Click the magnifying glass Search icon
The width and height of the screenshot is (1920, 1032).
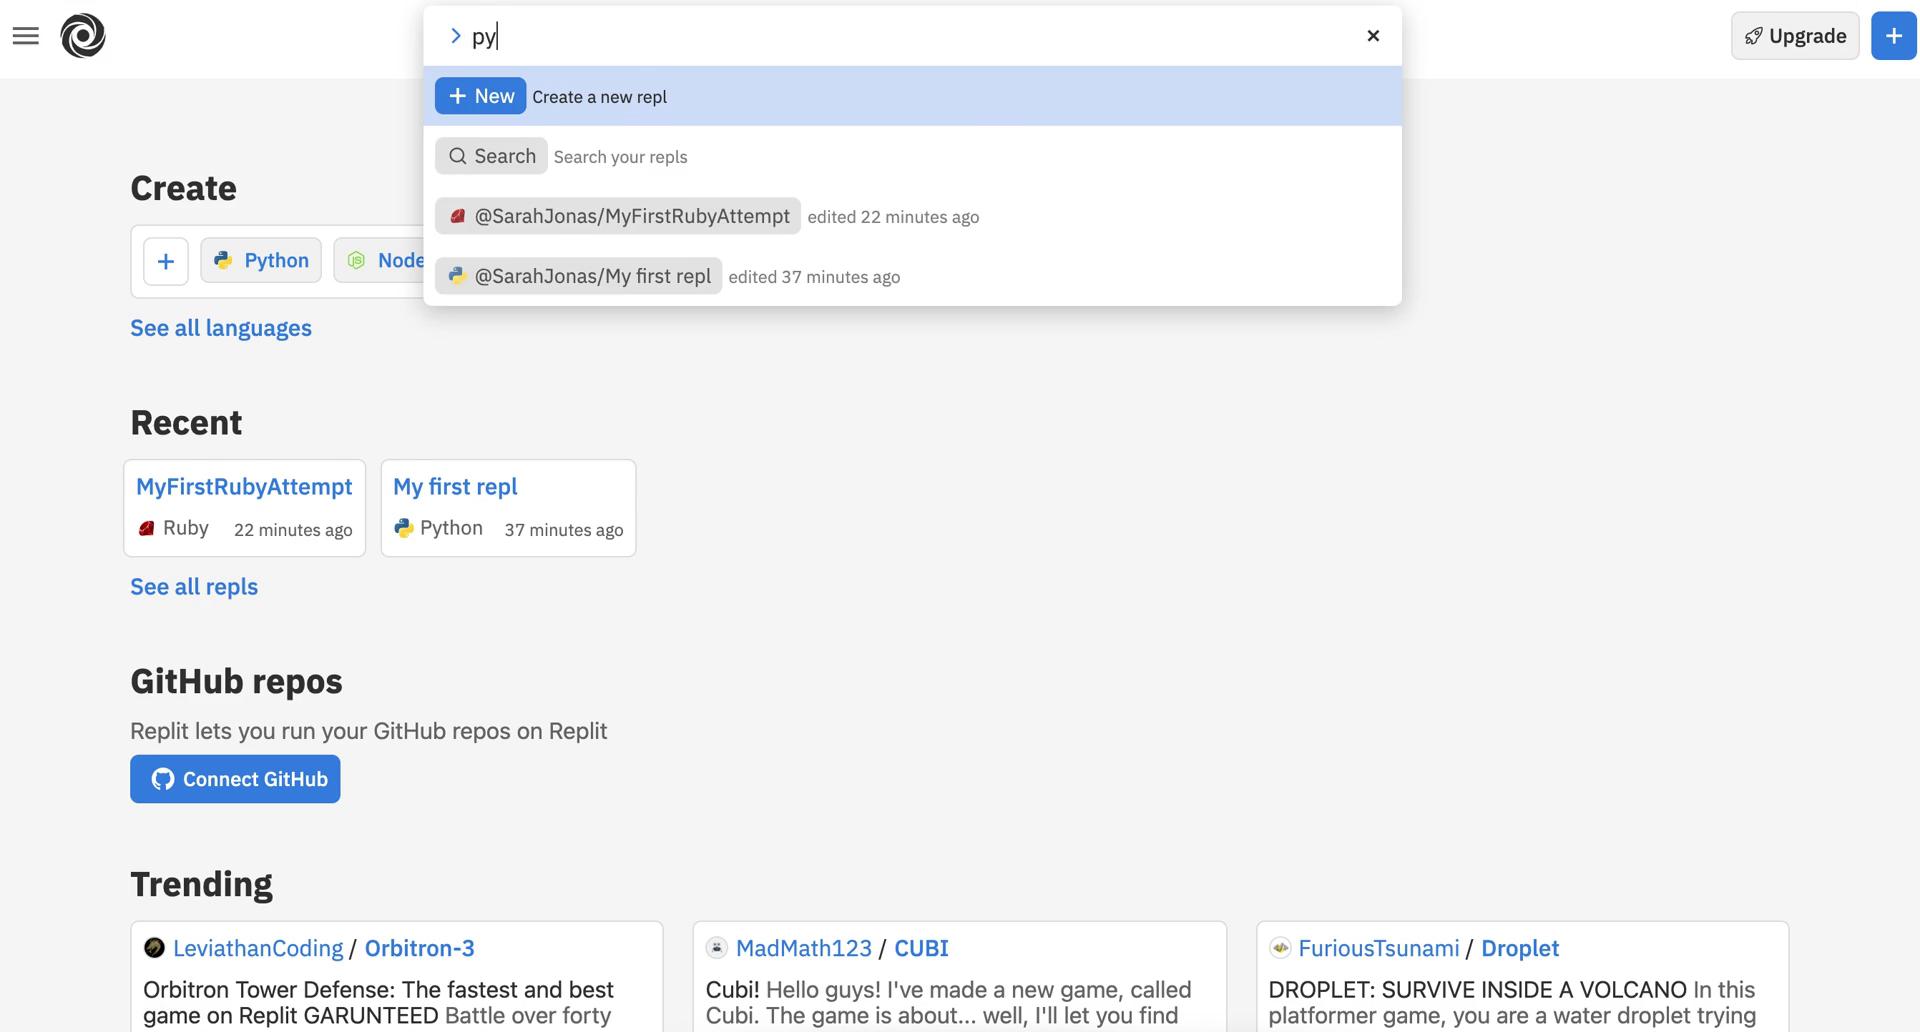pos(457,156)
